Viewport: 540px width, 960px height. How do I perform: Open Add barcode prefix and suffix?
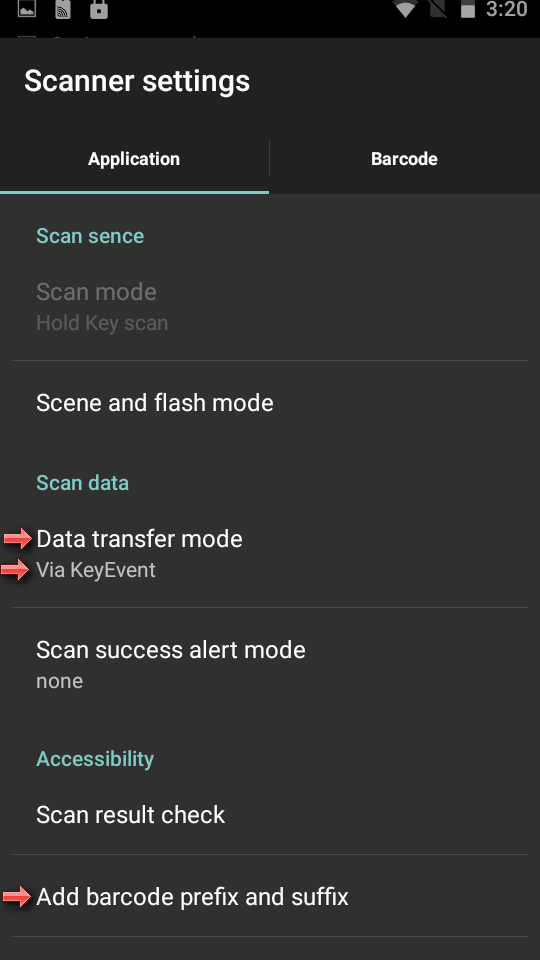click(270, 896)
